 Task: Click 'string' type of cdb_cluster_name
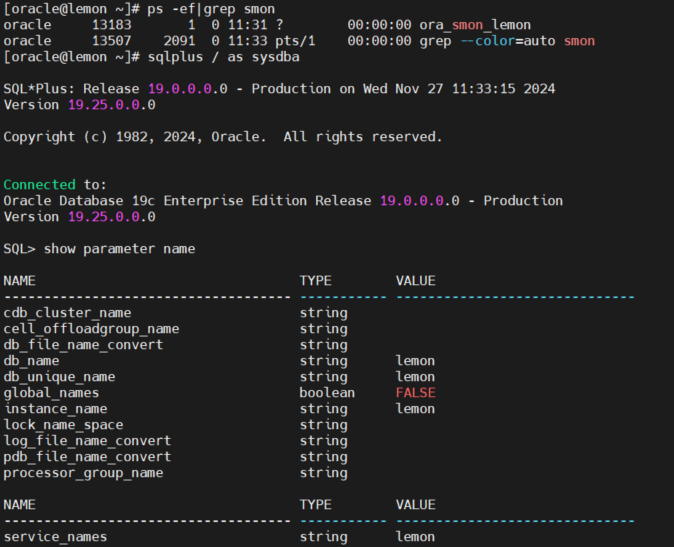tap(324, 313)
